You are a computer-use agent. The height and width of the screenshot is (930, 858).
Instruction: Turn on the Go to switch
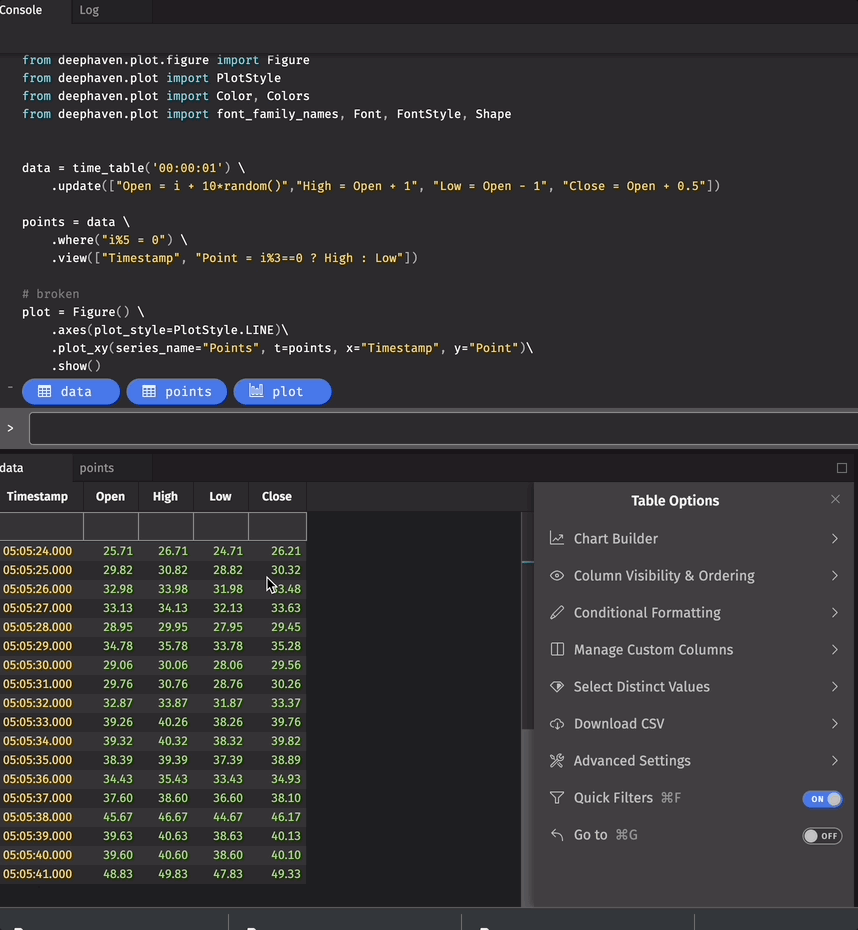tap(822, 836)
